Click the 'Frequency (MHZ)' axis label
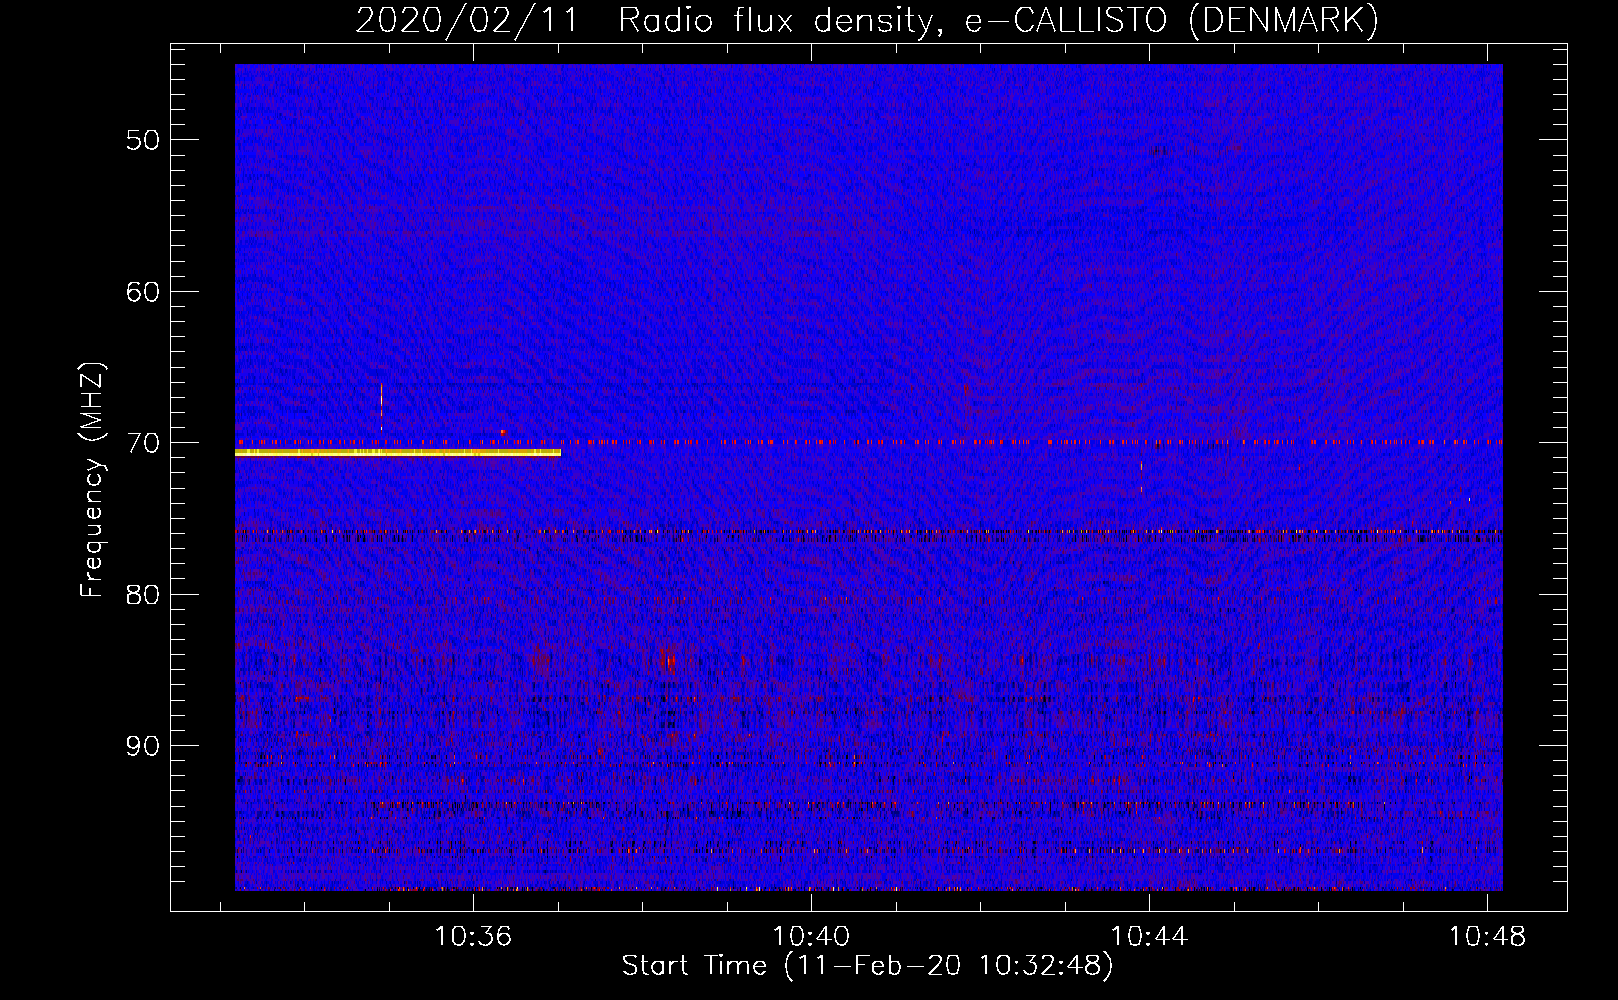The width and height of the screenshot is (1618, 1000). click(x=92, y=480)
